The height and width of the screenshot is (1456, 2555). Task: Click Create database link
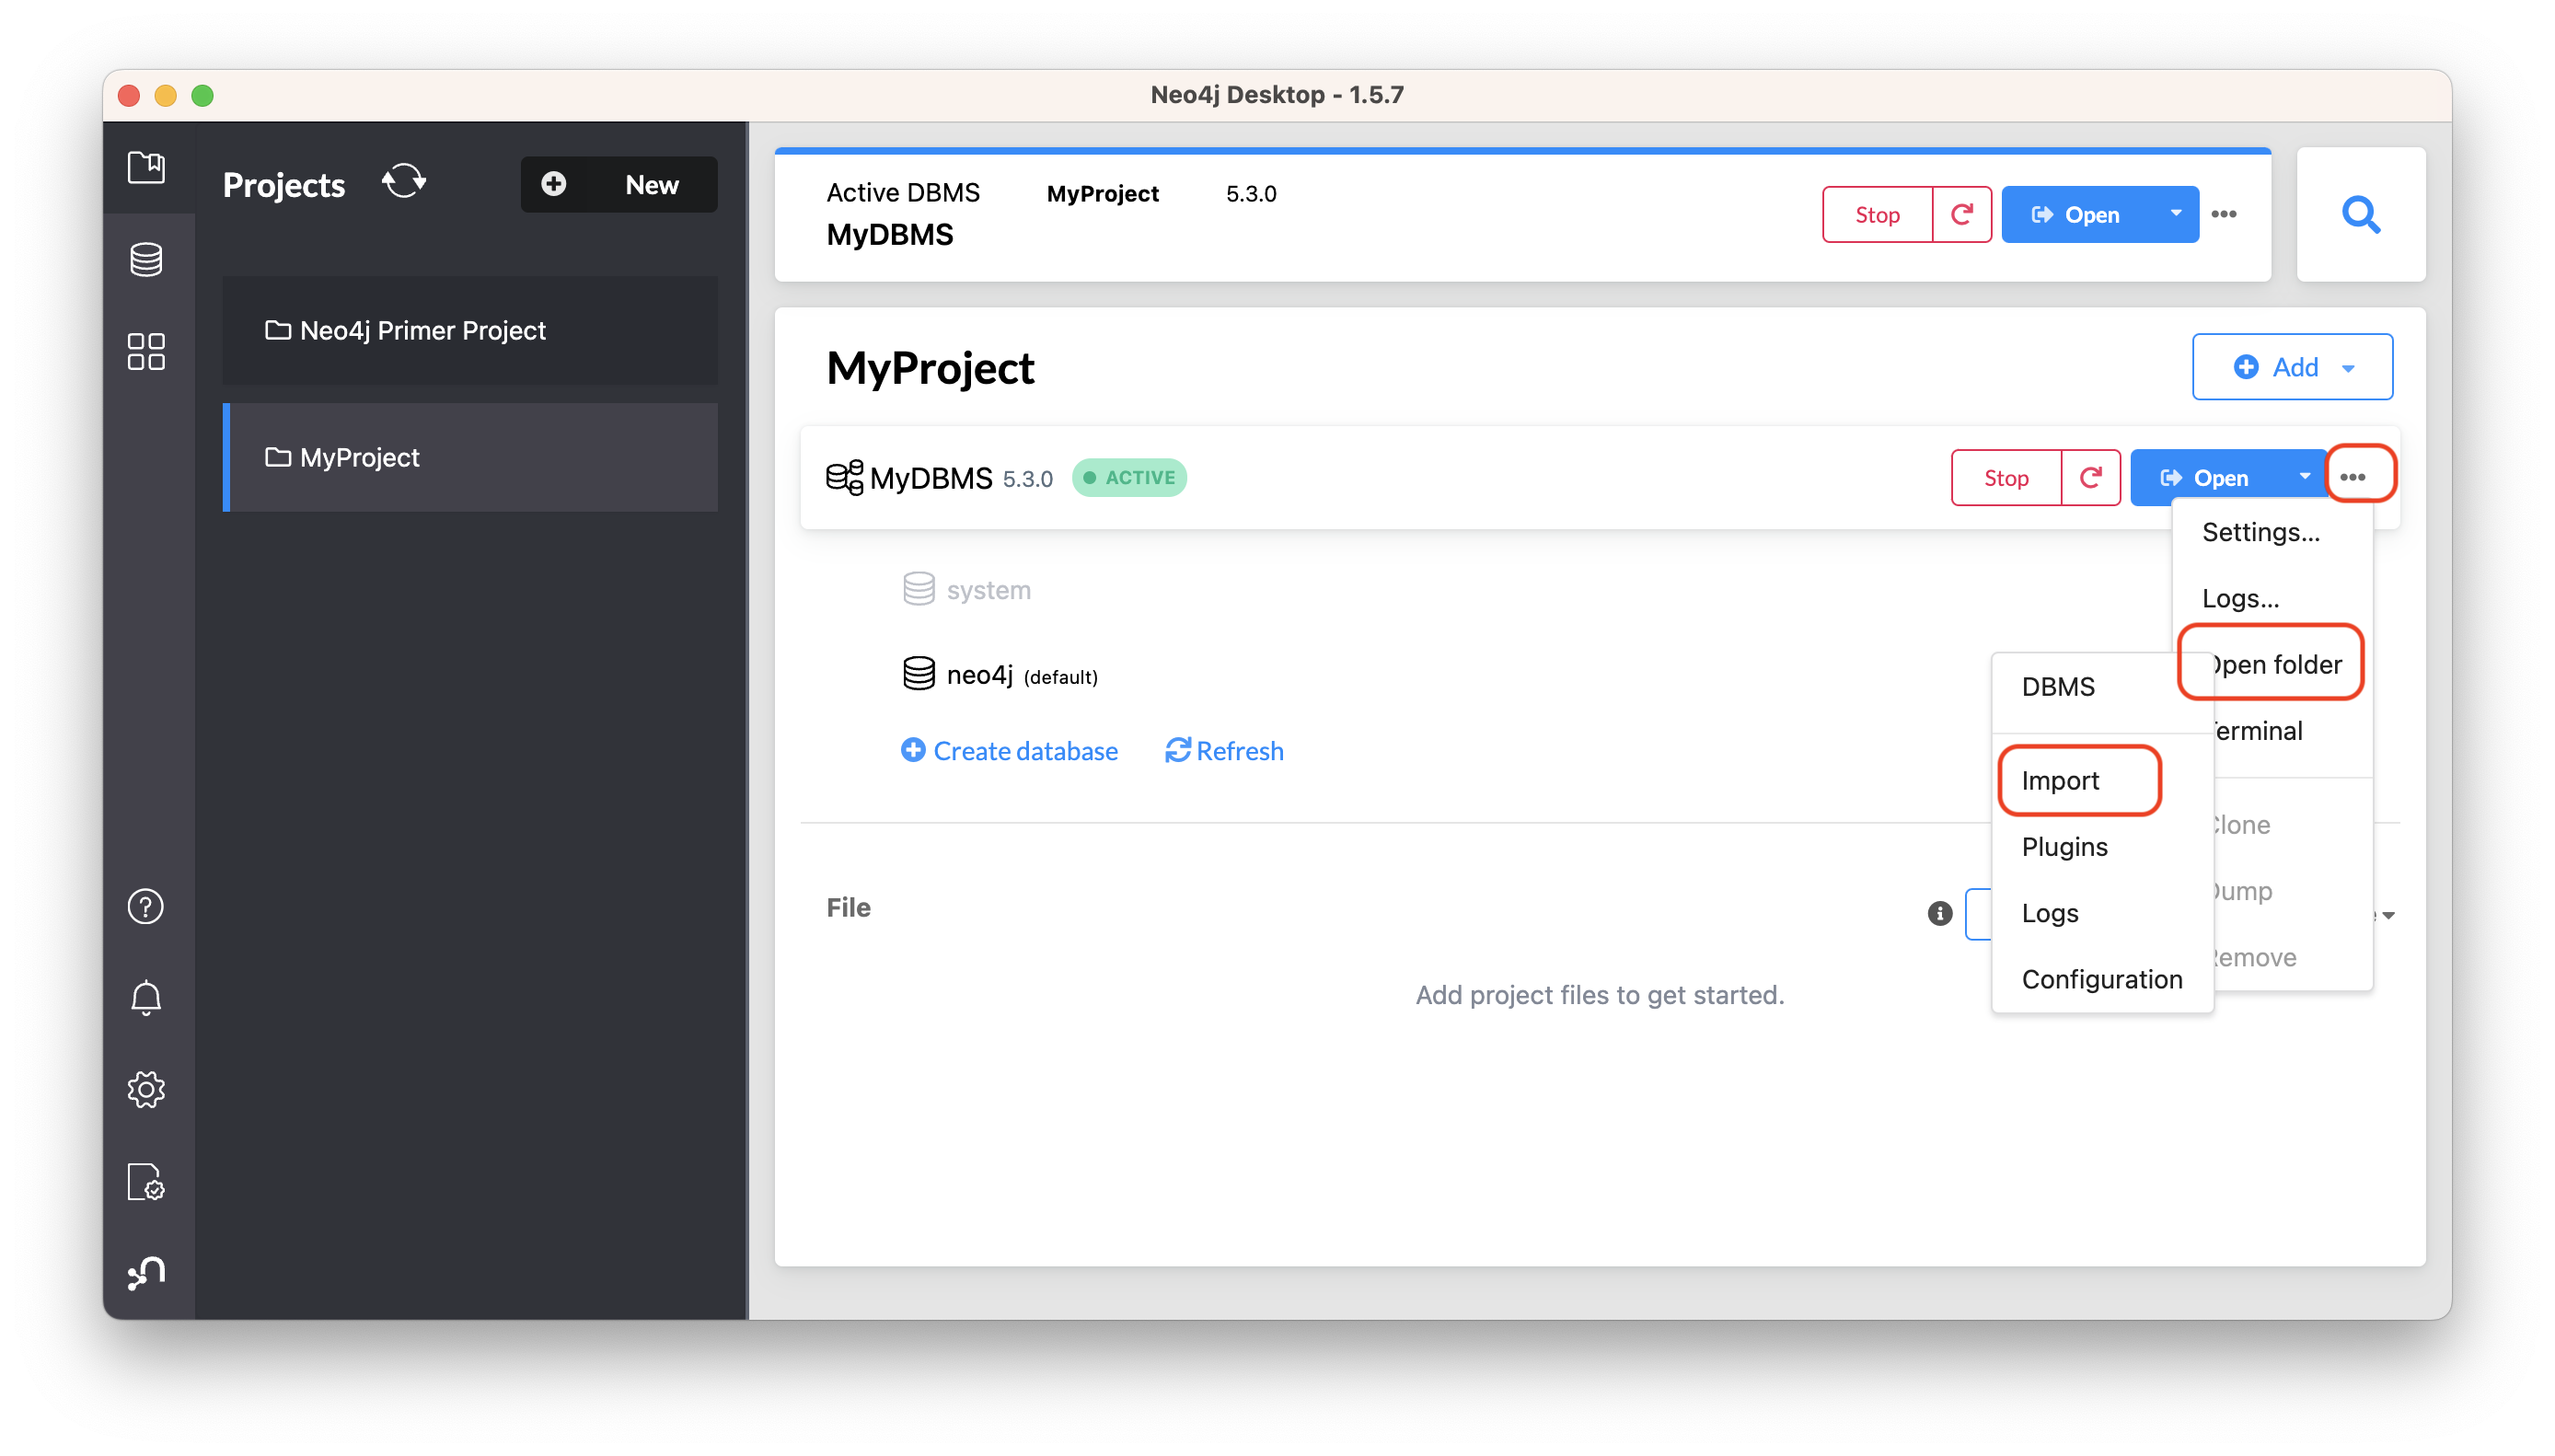tap(1009, 749)
